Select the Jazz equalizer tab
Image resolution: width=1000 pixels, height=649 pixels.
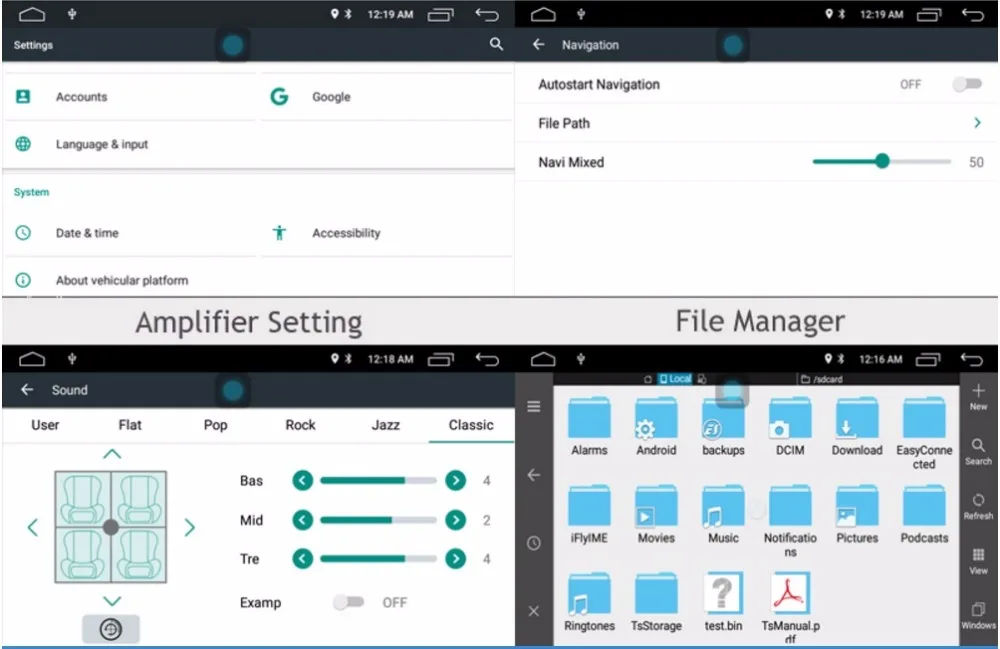point(386,425)
